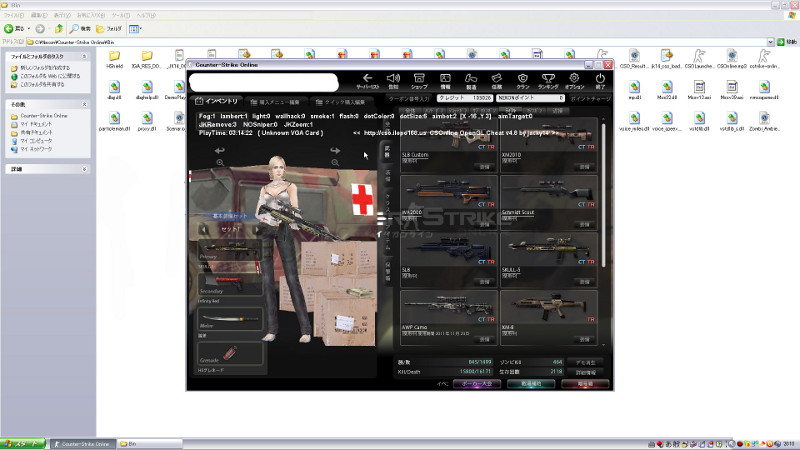
Task: Open Counter-Strike Online folder link in sidebar
Action: (44, 116)
